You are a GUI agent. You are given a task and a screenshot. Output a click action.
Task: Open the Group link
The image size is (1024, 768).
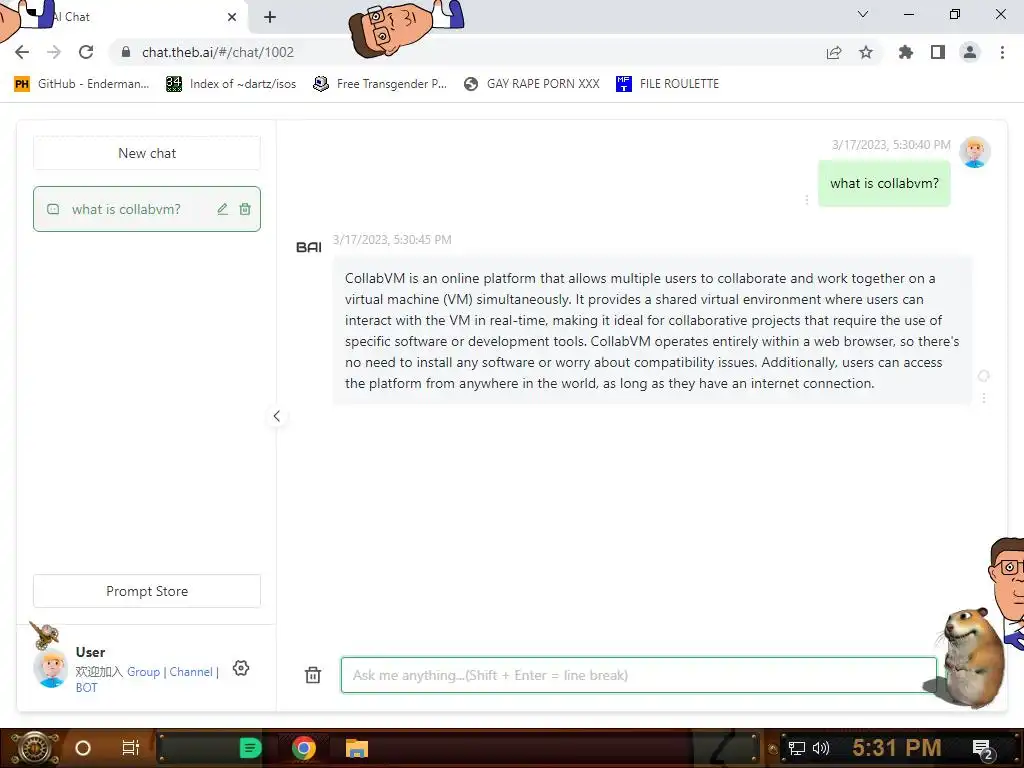coord(143,671)
